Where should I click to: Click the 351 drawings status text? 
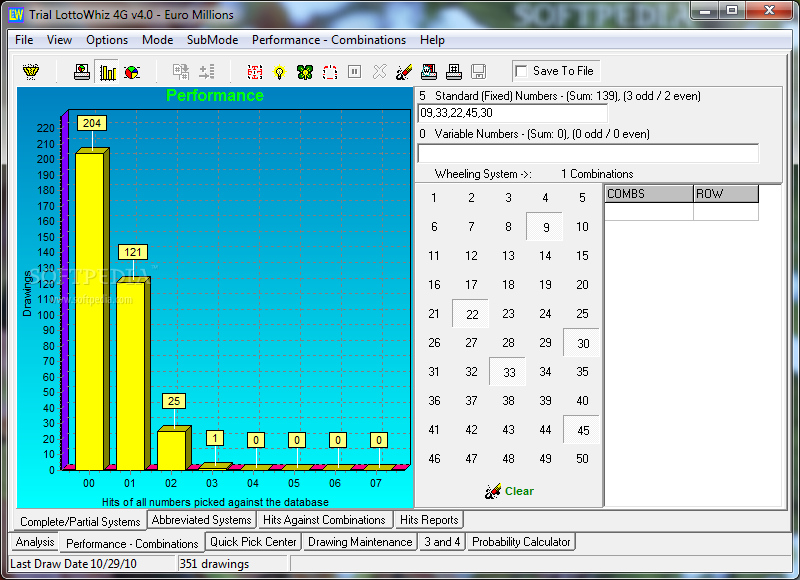[214, 564]
